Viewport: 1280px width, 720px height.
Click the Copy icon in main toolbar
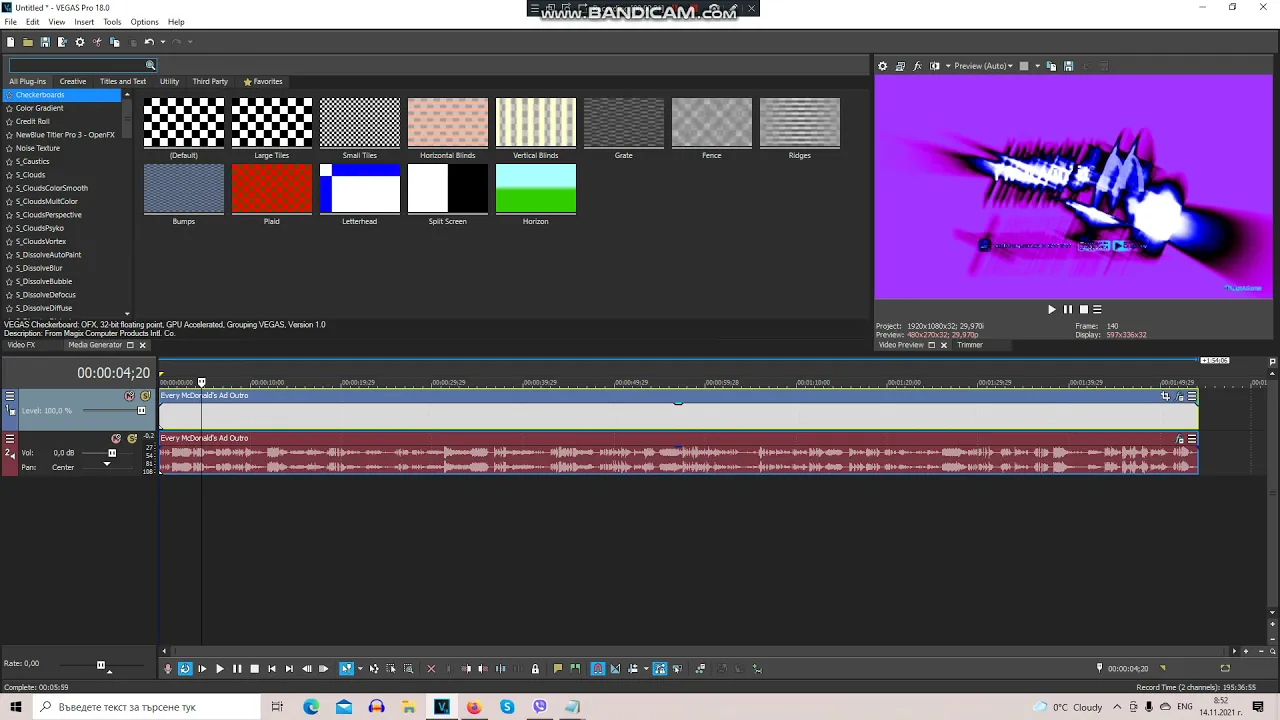pyautogui.click(x=114, y=42)
